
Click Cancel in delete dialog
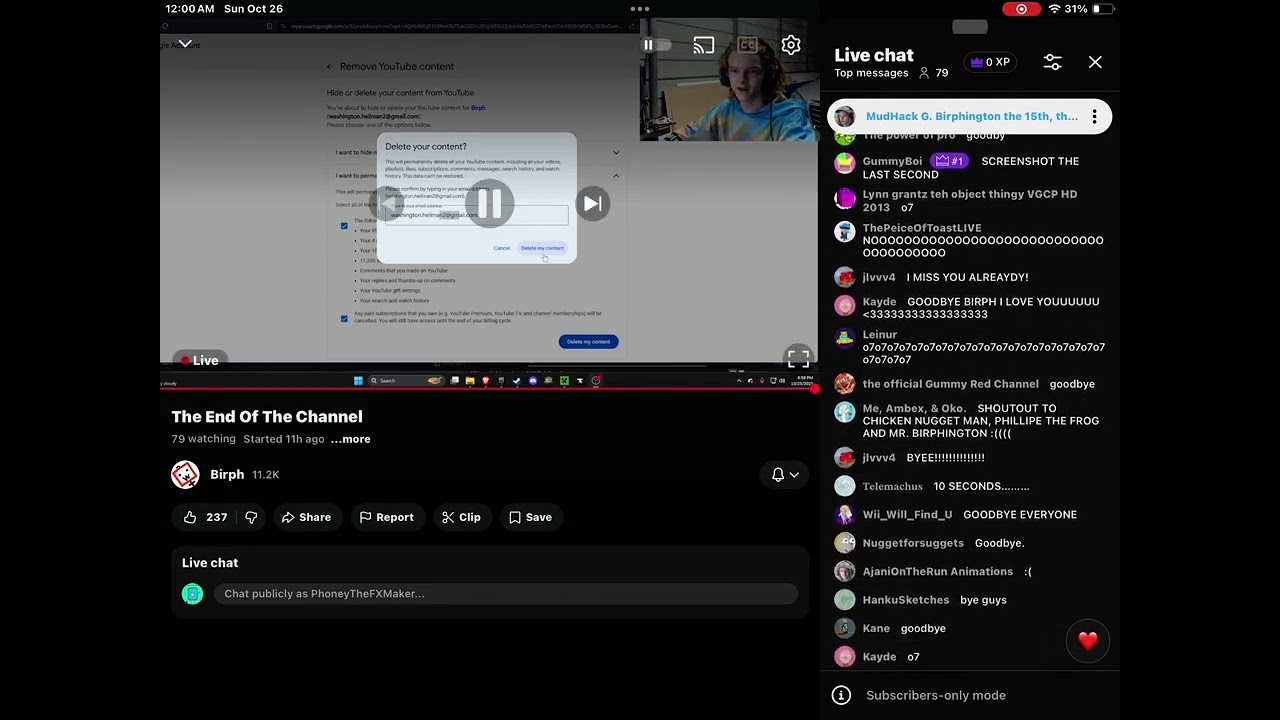pyautogui.click(x=501, y=248)
